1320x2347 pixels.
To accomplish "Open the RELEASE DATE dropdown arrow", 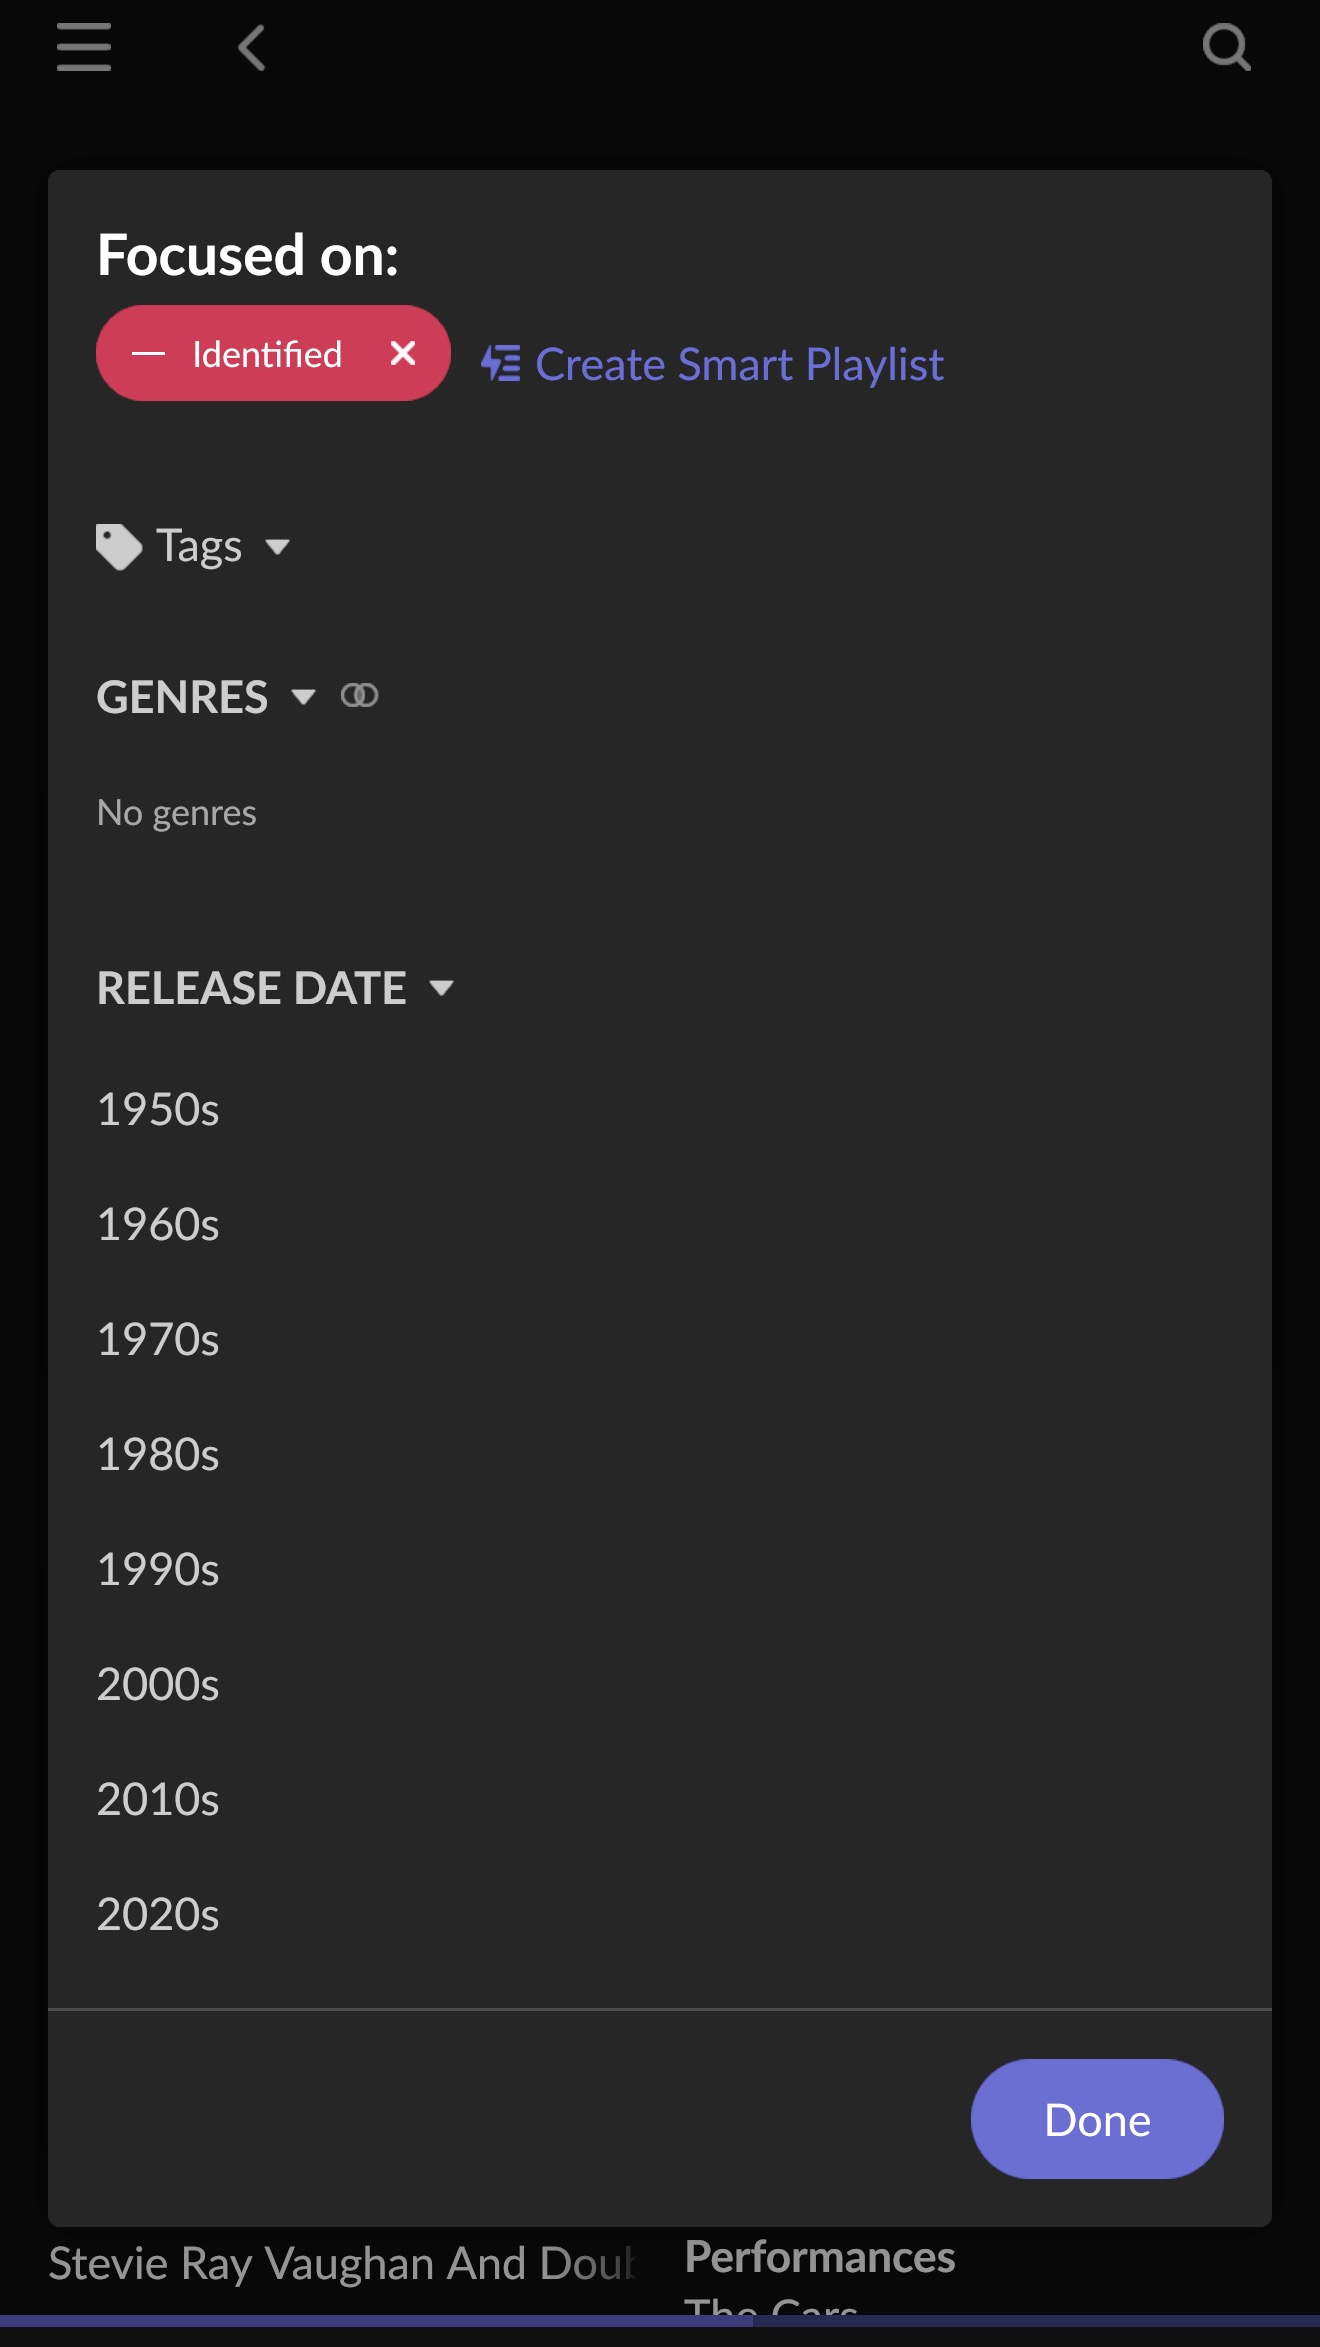I will [x=441, y=988].
